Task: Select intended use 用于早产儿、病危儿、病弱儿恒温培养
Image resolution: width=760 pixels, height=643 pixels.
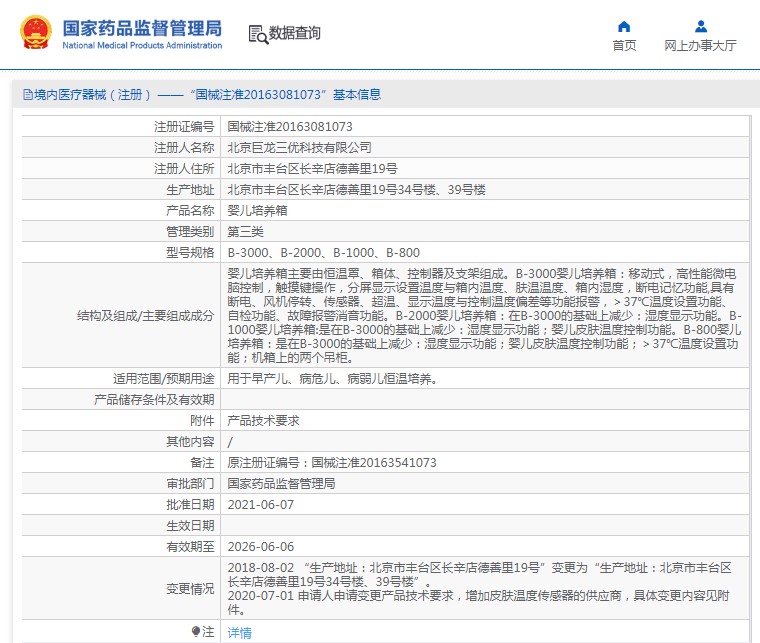Action: click(x=332, y=378)
